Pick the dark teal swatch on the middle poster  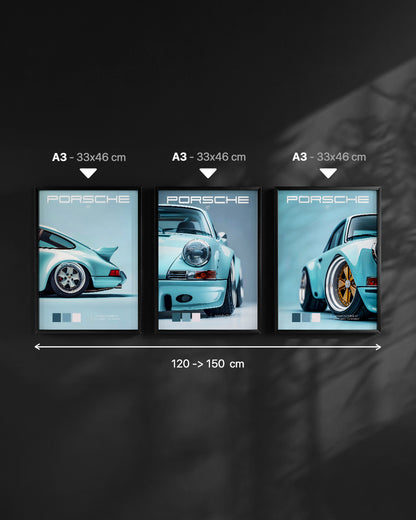176,317
